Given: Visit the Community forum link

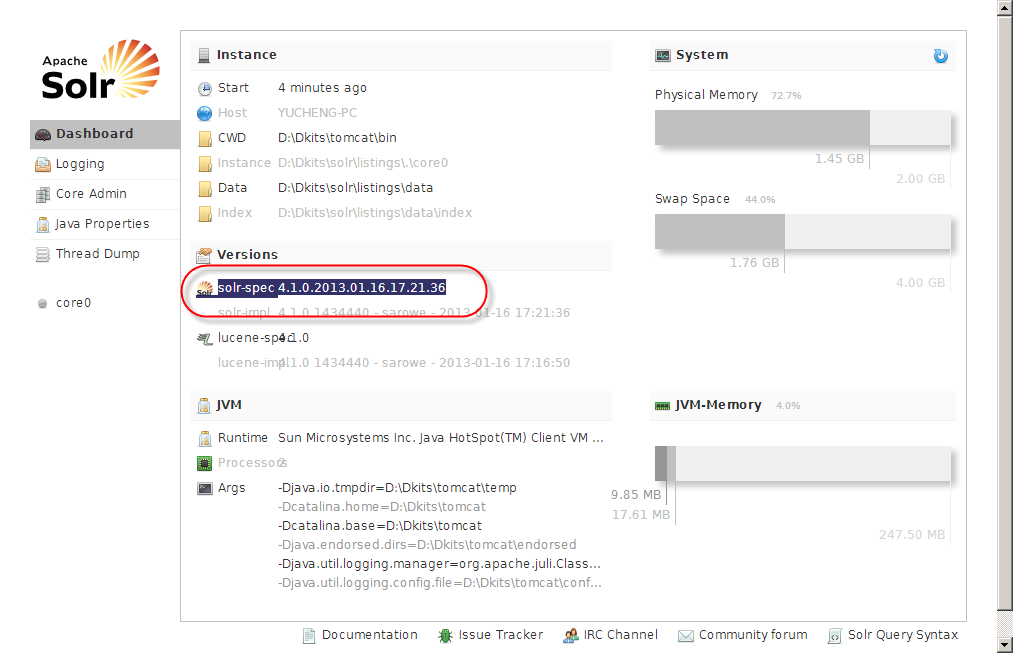Looking at the screenshot, I should (x=753, y=635).
